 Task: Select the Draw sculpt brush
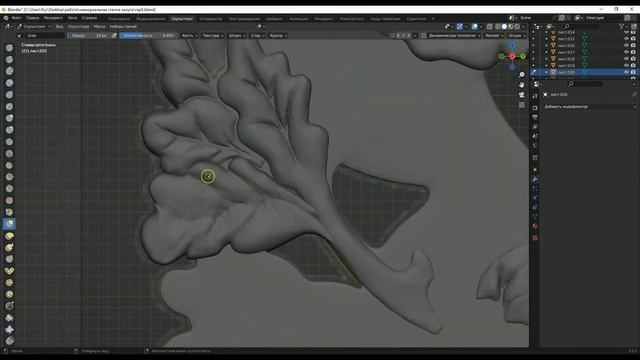(9, 48)
